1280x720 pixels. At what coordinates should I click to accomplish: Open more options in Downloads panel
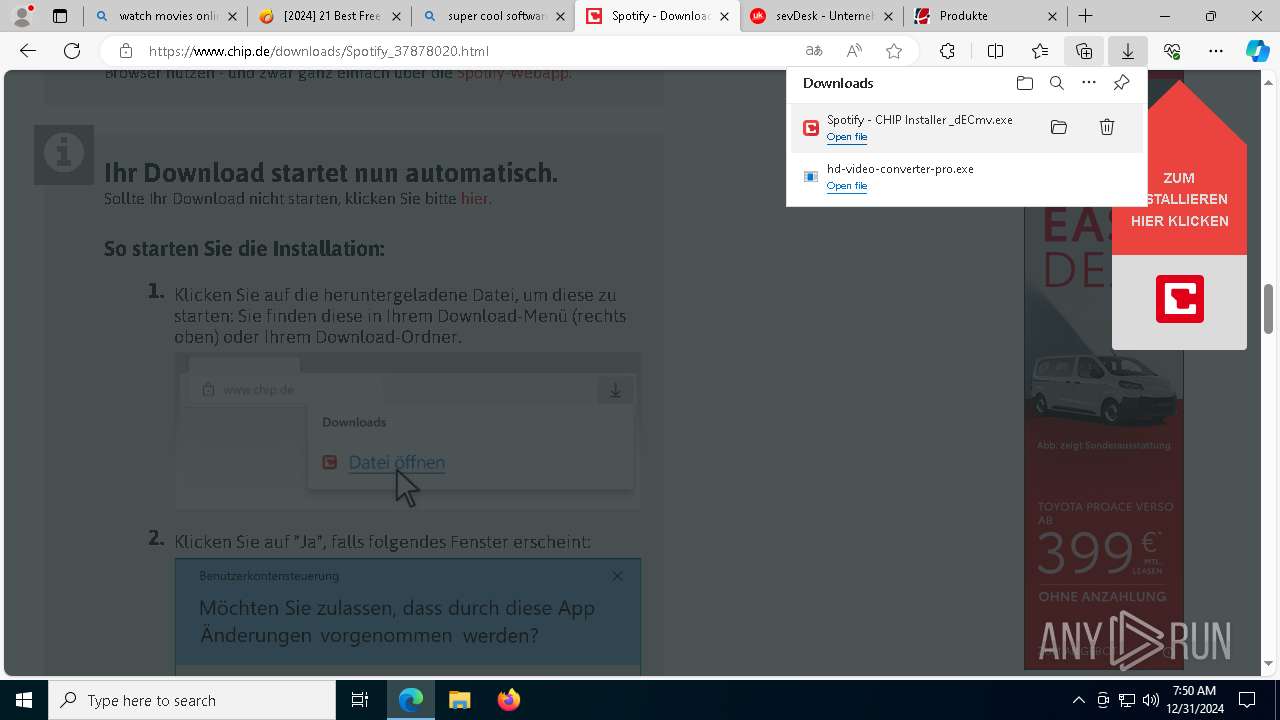click(x=1089, y=83)
